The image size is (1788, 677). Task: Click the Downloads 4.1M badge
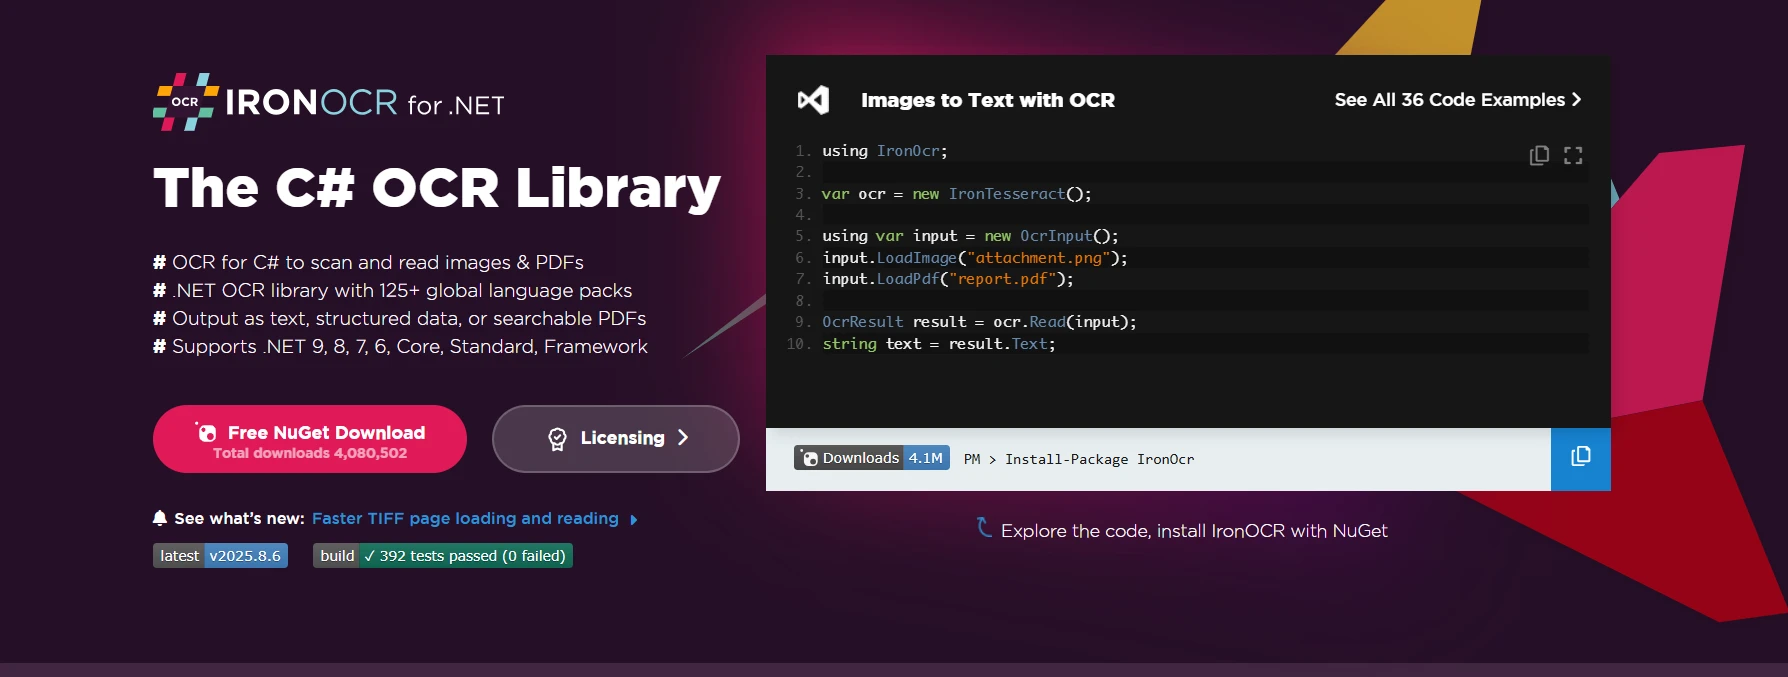tap(872, 458)
